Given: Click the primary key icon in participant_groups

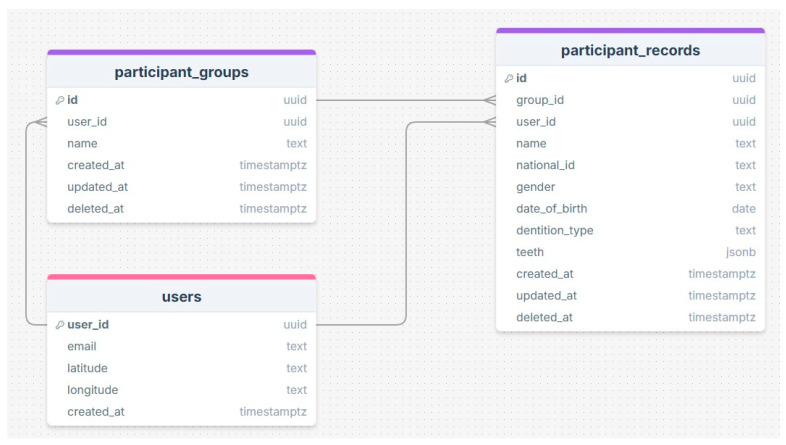Looking at the screenshot, I should (60, 100).
